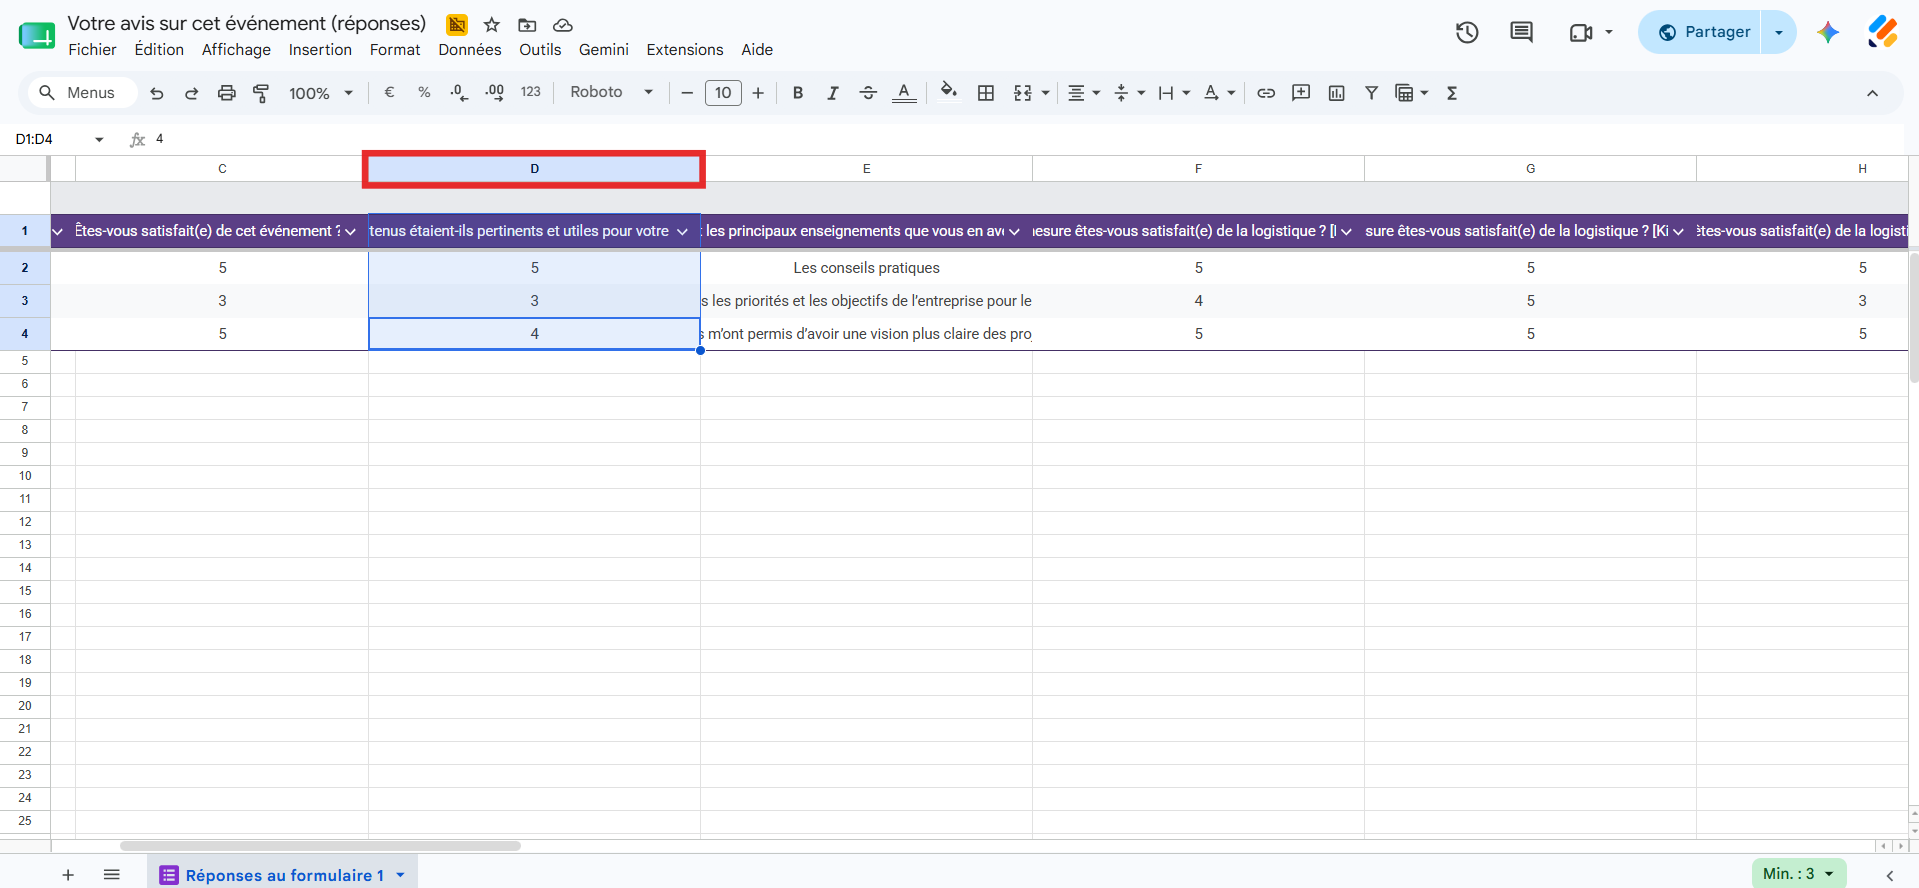Decrease font size minus button
Image resolution: width=1919 pixels, height=888 pixels.
(687, 93)
